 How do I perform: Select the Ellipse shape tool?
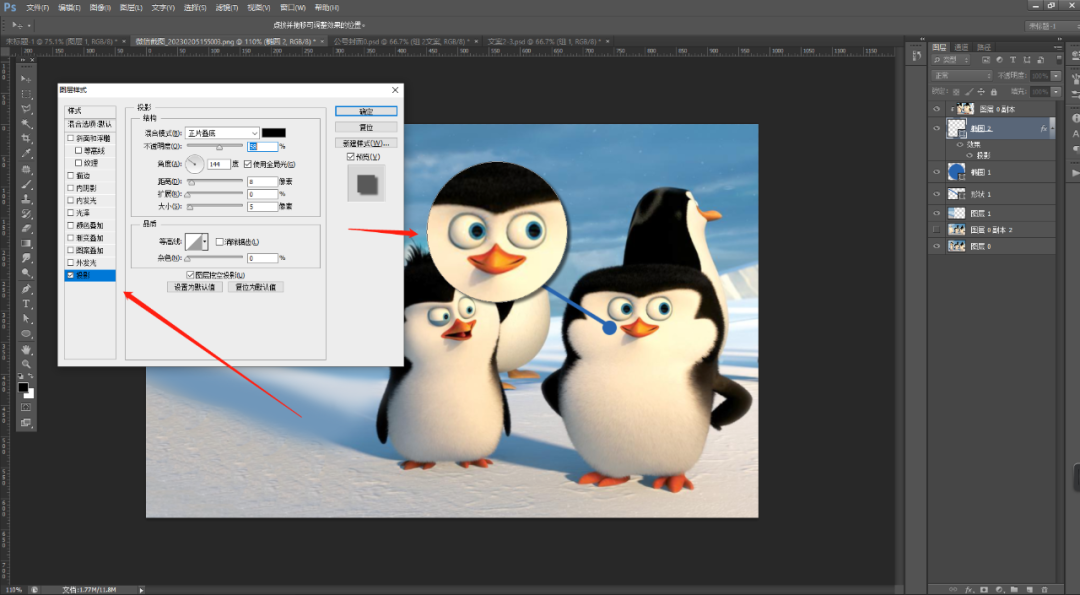tap(25, 334)
